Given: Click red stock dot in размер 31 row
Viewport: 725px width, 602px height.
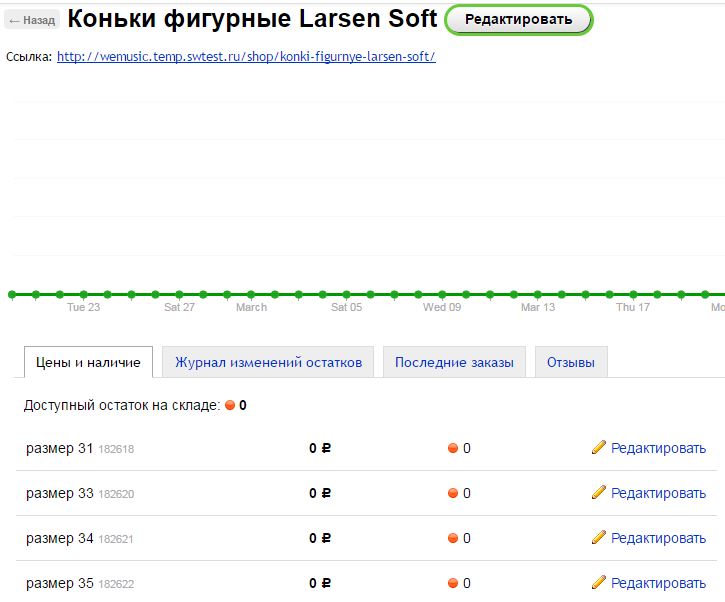Looking at the screenshot, I should pos(453,448).
